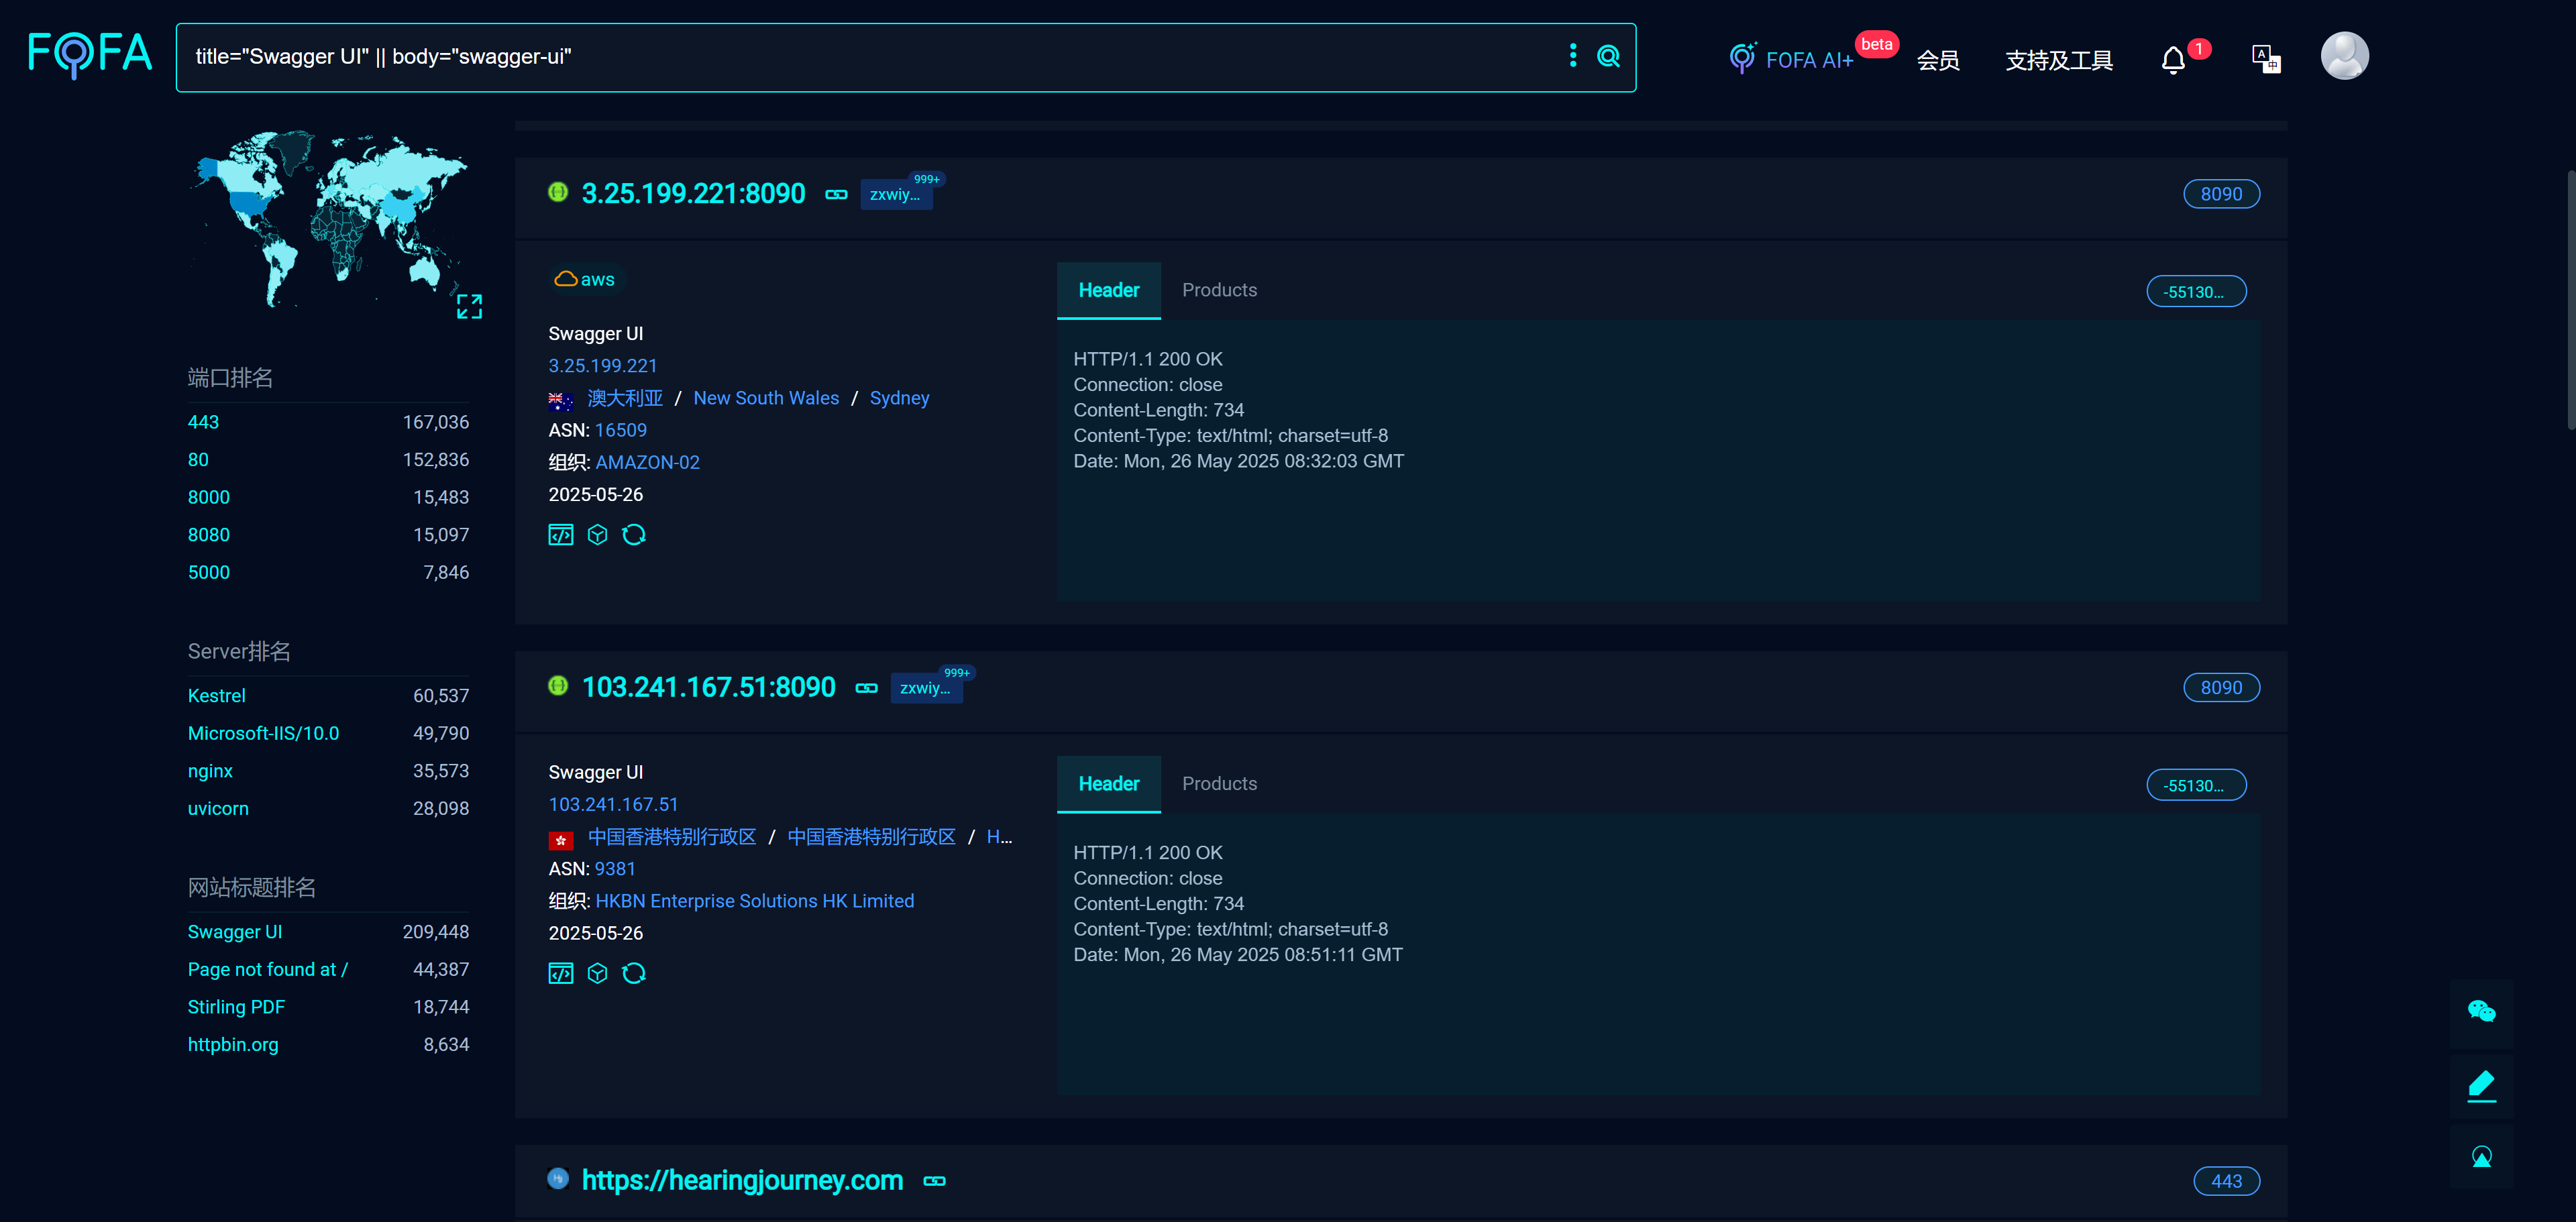Select Products tab for 103.241.167.51
This screenshot has height=1222, width=2576.
[1219, 784]
